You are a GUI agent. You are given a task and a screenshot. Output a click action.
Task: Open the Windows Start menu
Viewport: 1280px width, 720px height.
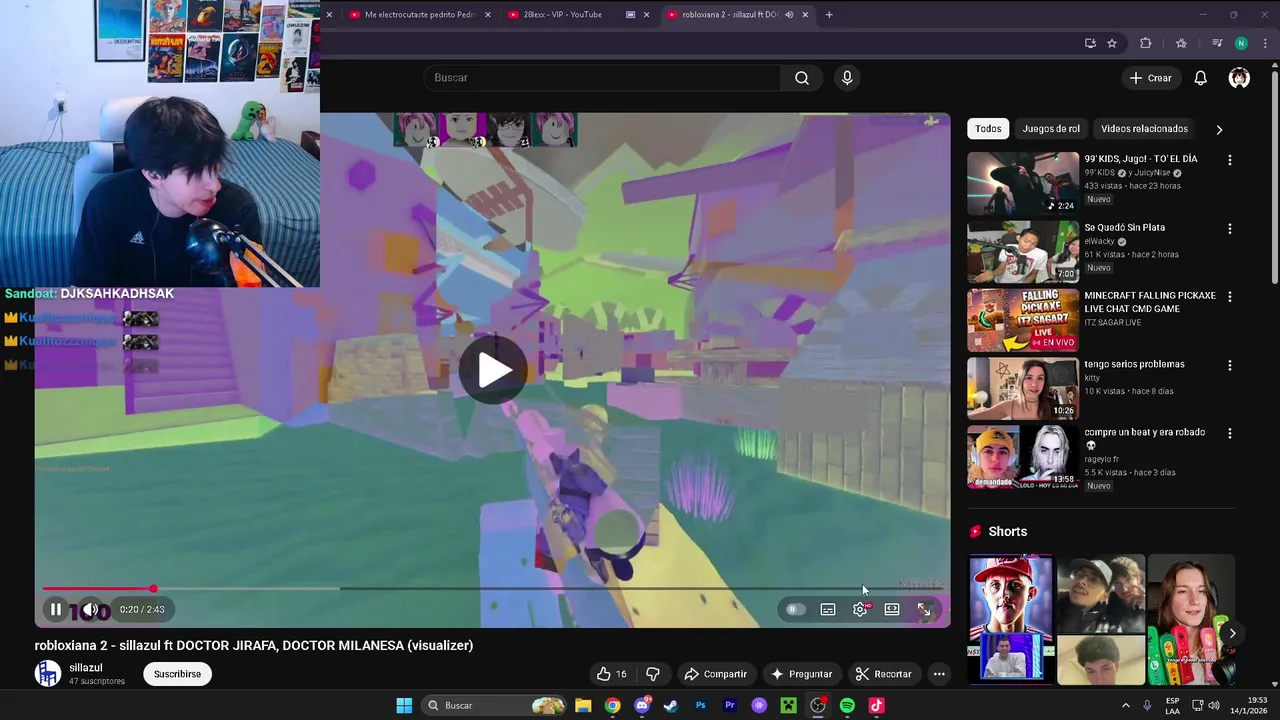[404, 706]
